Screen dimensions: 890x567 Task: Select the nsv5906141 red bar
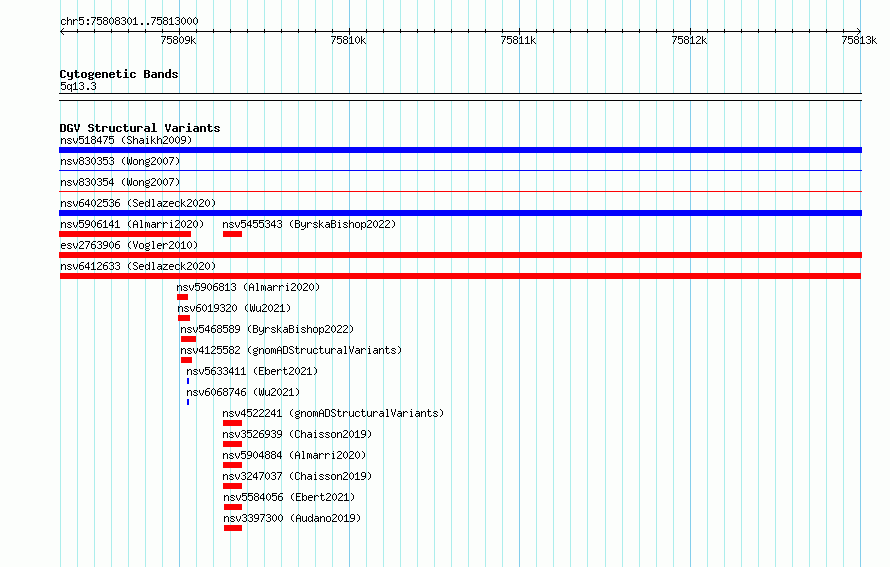coord(125,234)
